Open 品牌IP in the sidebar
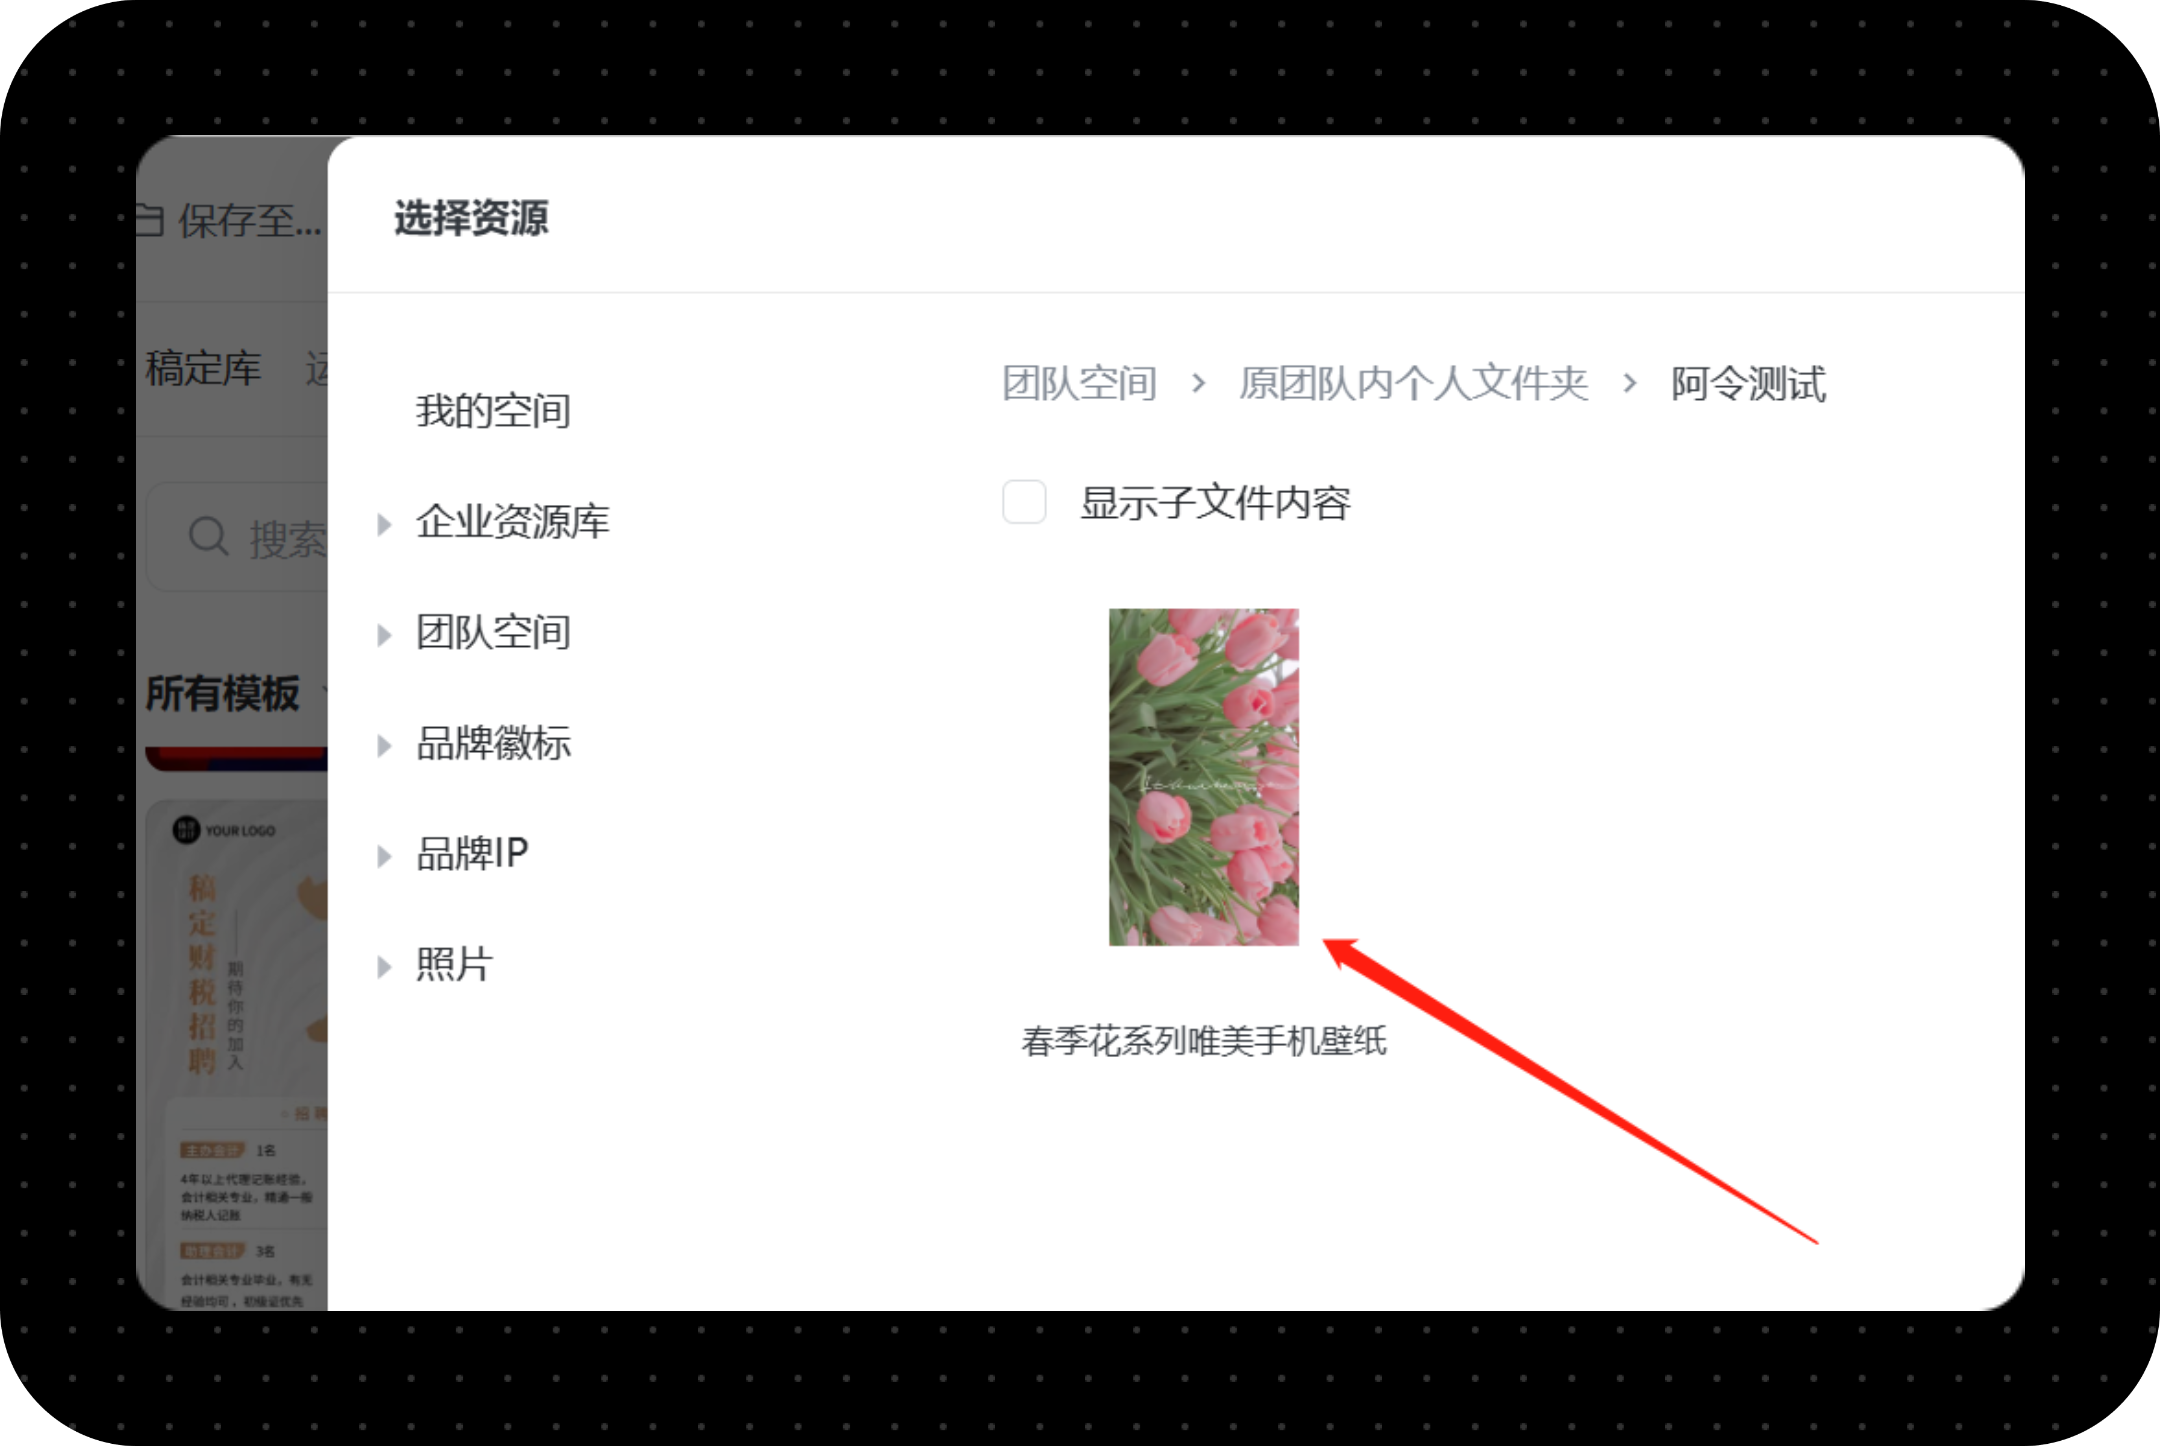The height and width of the screenshot is (1446, 2160). [x=472, y=854]
